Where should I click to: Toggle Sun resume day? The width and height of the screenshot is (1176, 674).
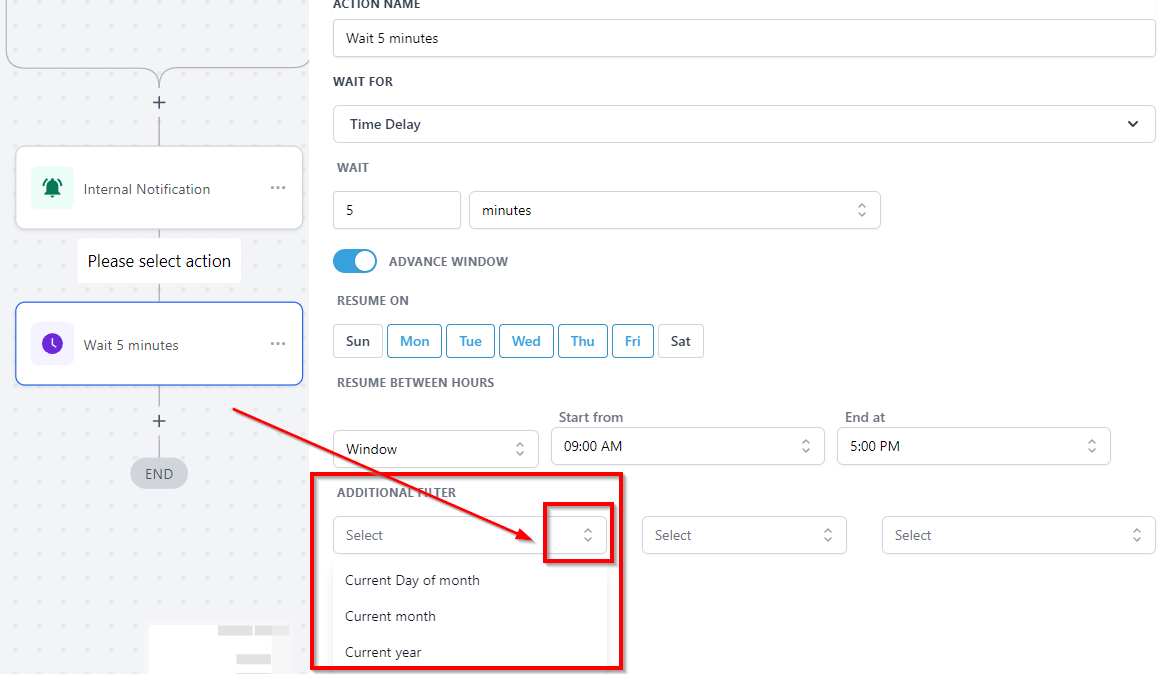point(358,341)
